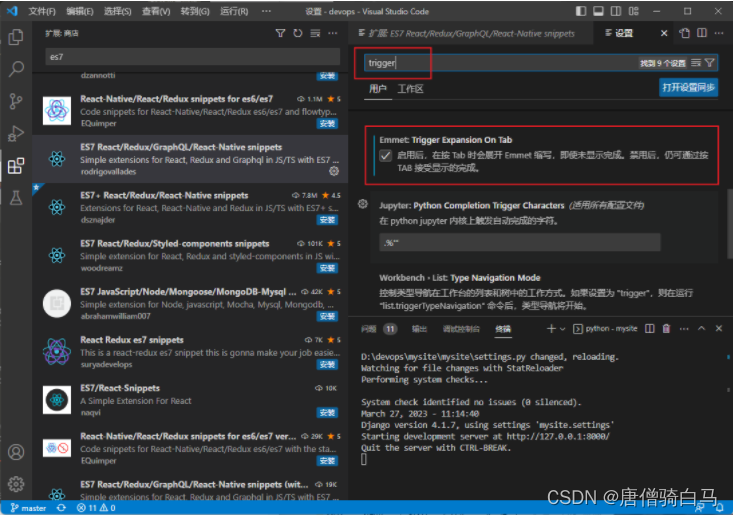The width and height of the screenshot is (733, 517).
Task: Open the Run and Debug view
Action: 16,134
